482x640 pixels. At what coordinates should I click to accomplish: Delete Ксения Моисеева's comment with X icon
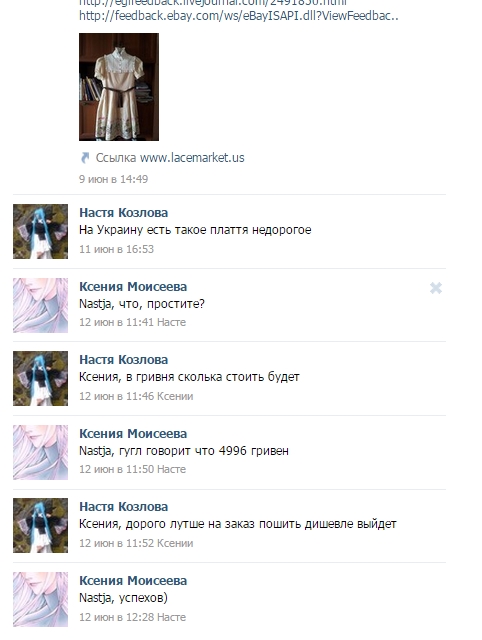point(435,288)
